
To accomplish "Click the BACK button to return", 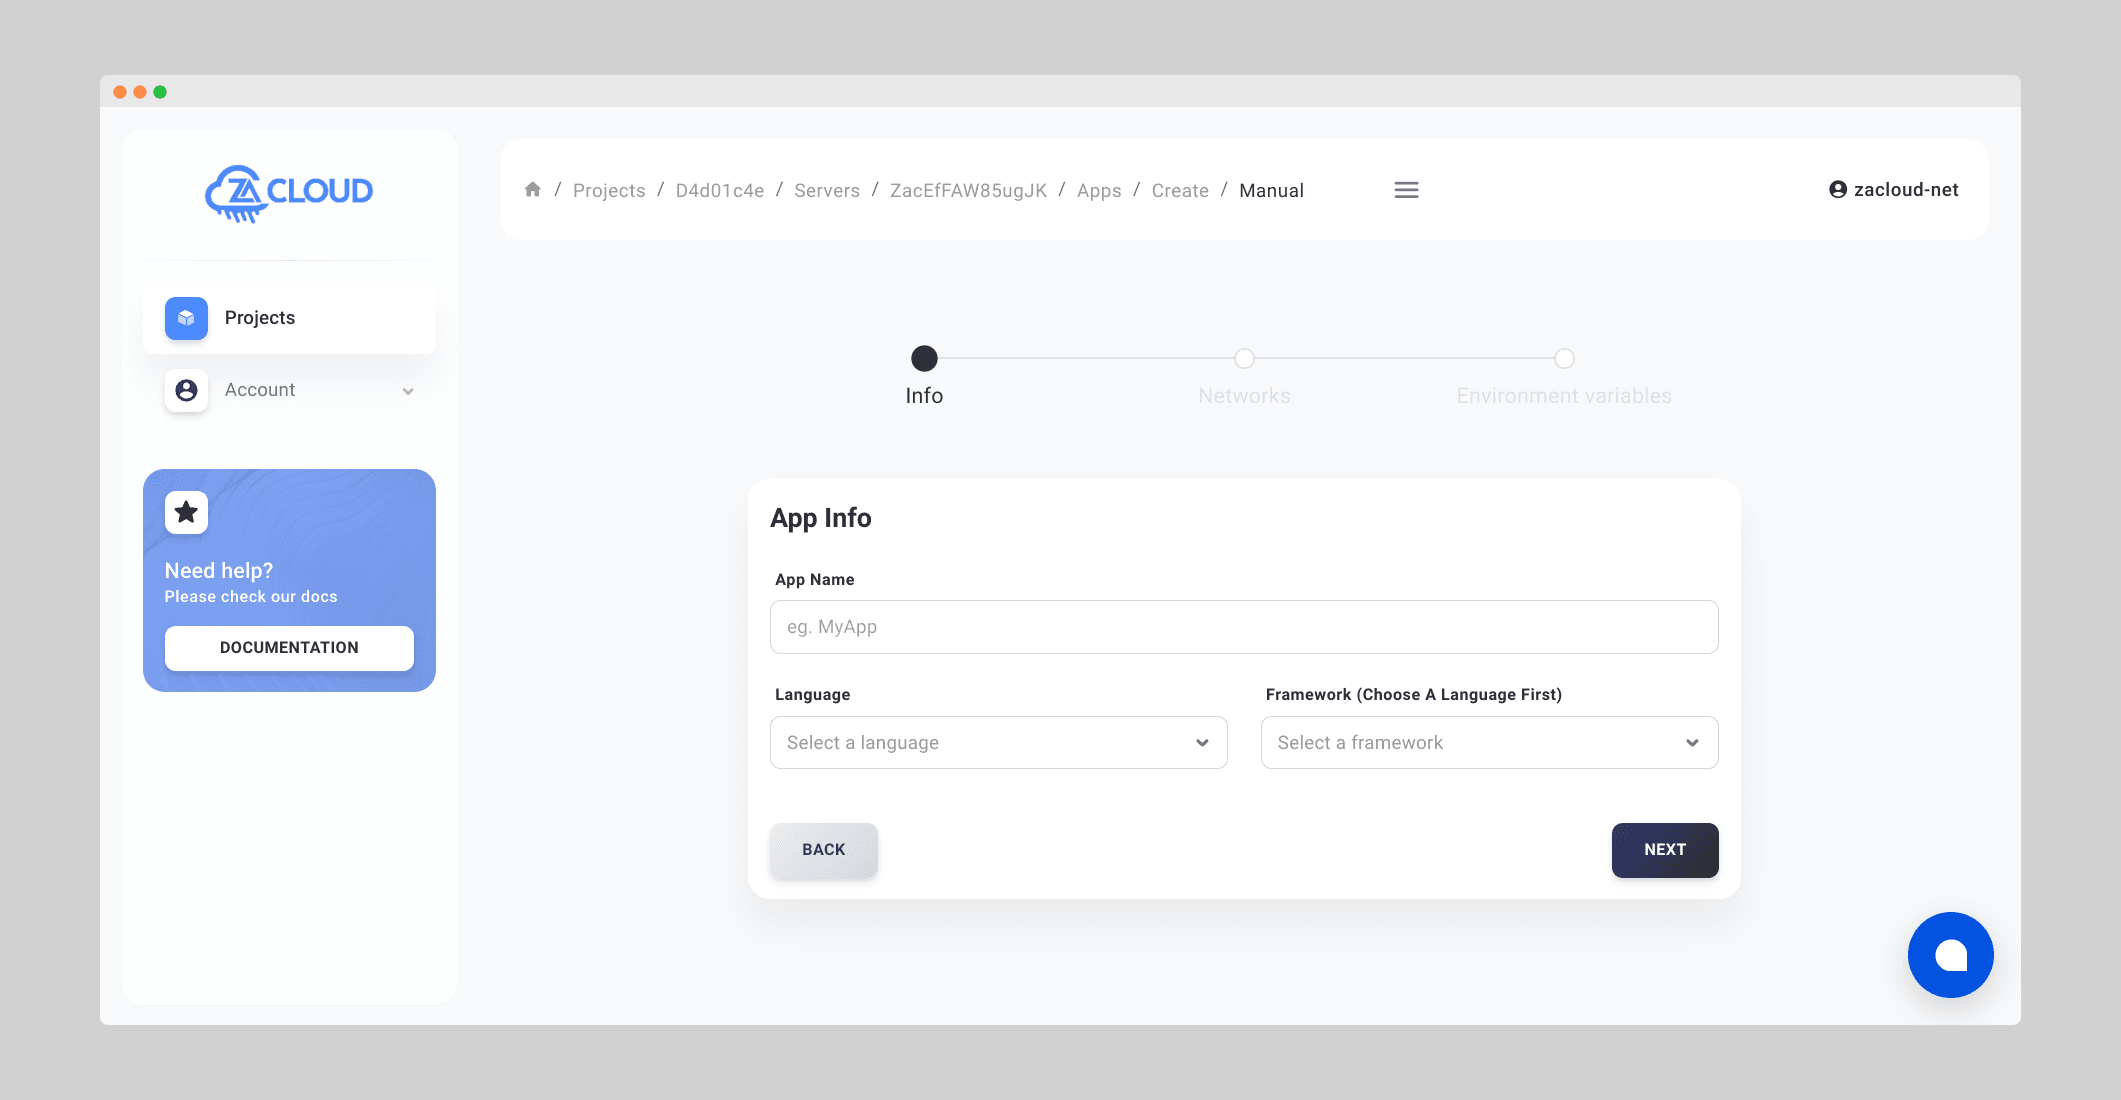I will (x=823, y=849).
